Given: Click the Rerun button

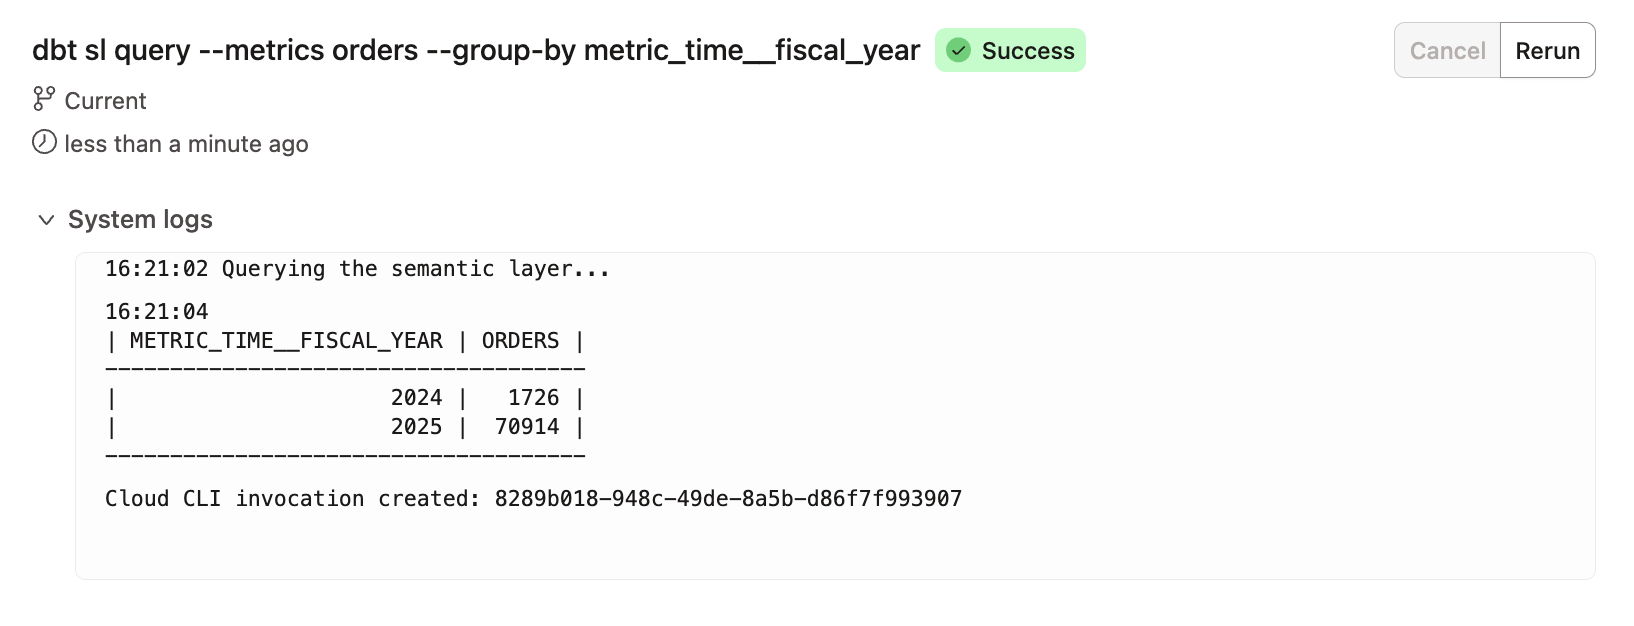Looking at the screenshot, I should (x=1547, y=49).
